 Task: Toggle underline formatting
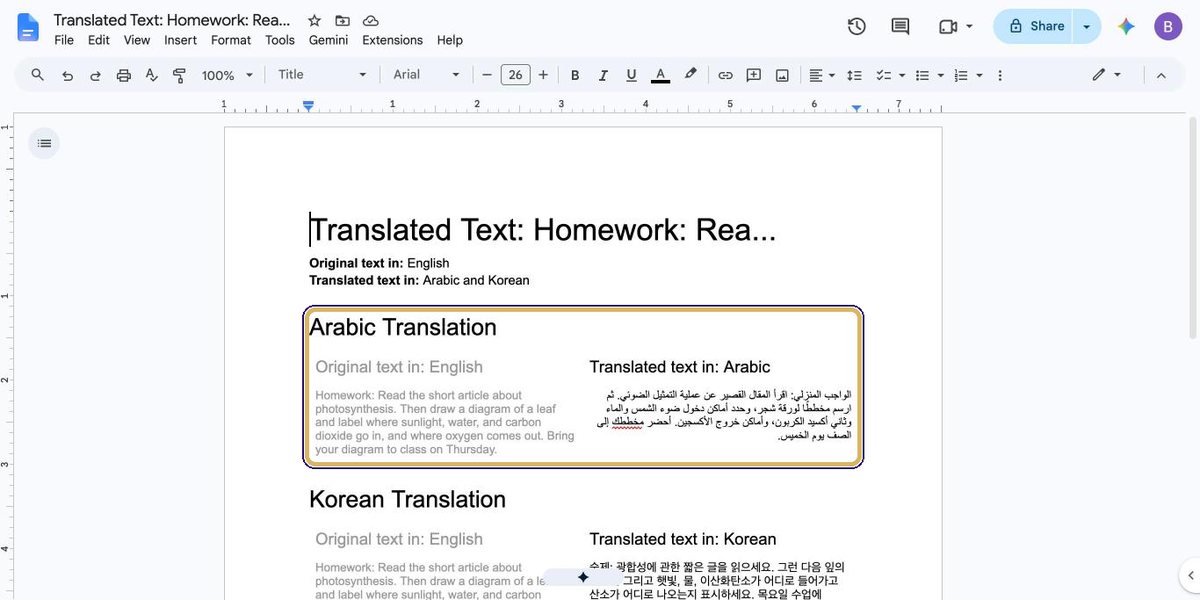(631, 75)
